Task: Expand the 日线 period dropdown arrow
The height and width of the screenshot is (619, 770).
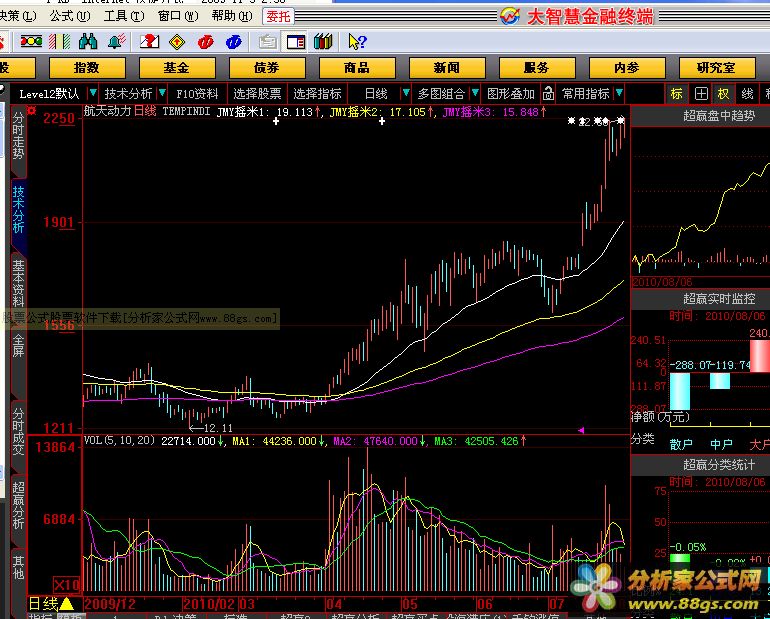Action: coord(406,93)
